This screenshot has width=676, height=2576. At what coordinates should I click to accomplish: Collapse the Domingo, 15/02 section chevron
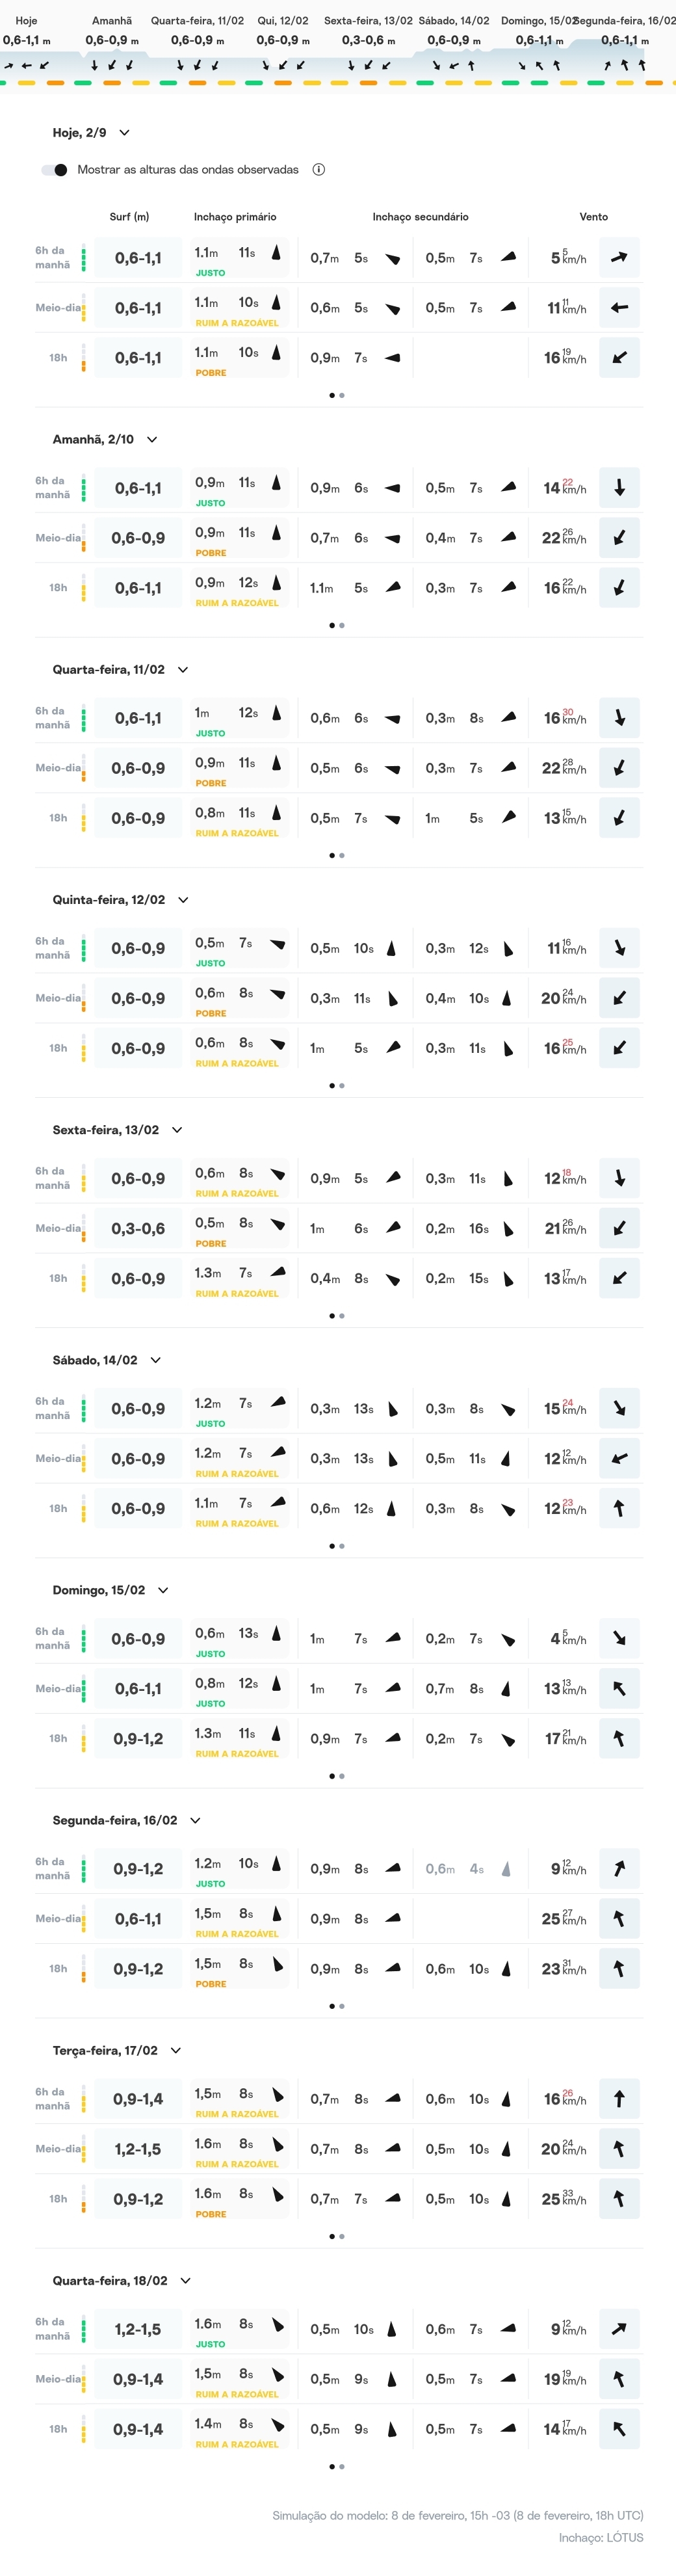[163, 1590]
